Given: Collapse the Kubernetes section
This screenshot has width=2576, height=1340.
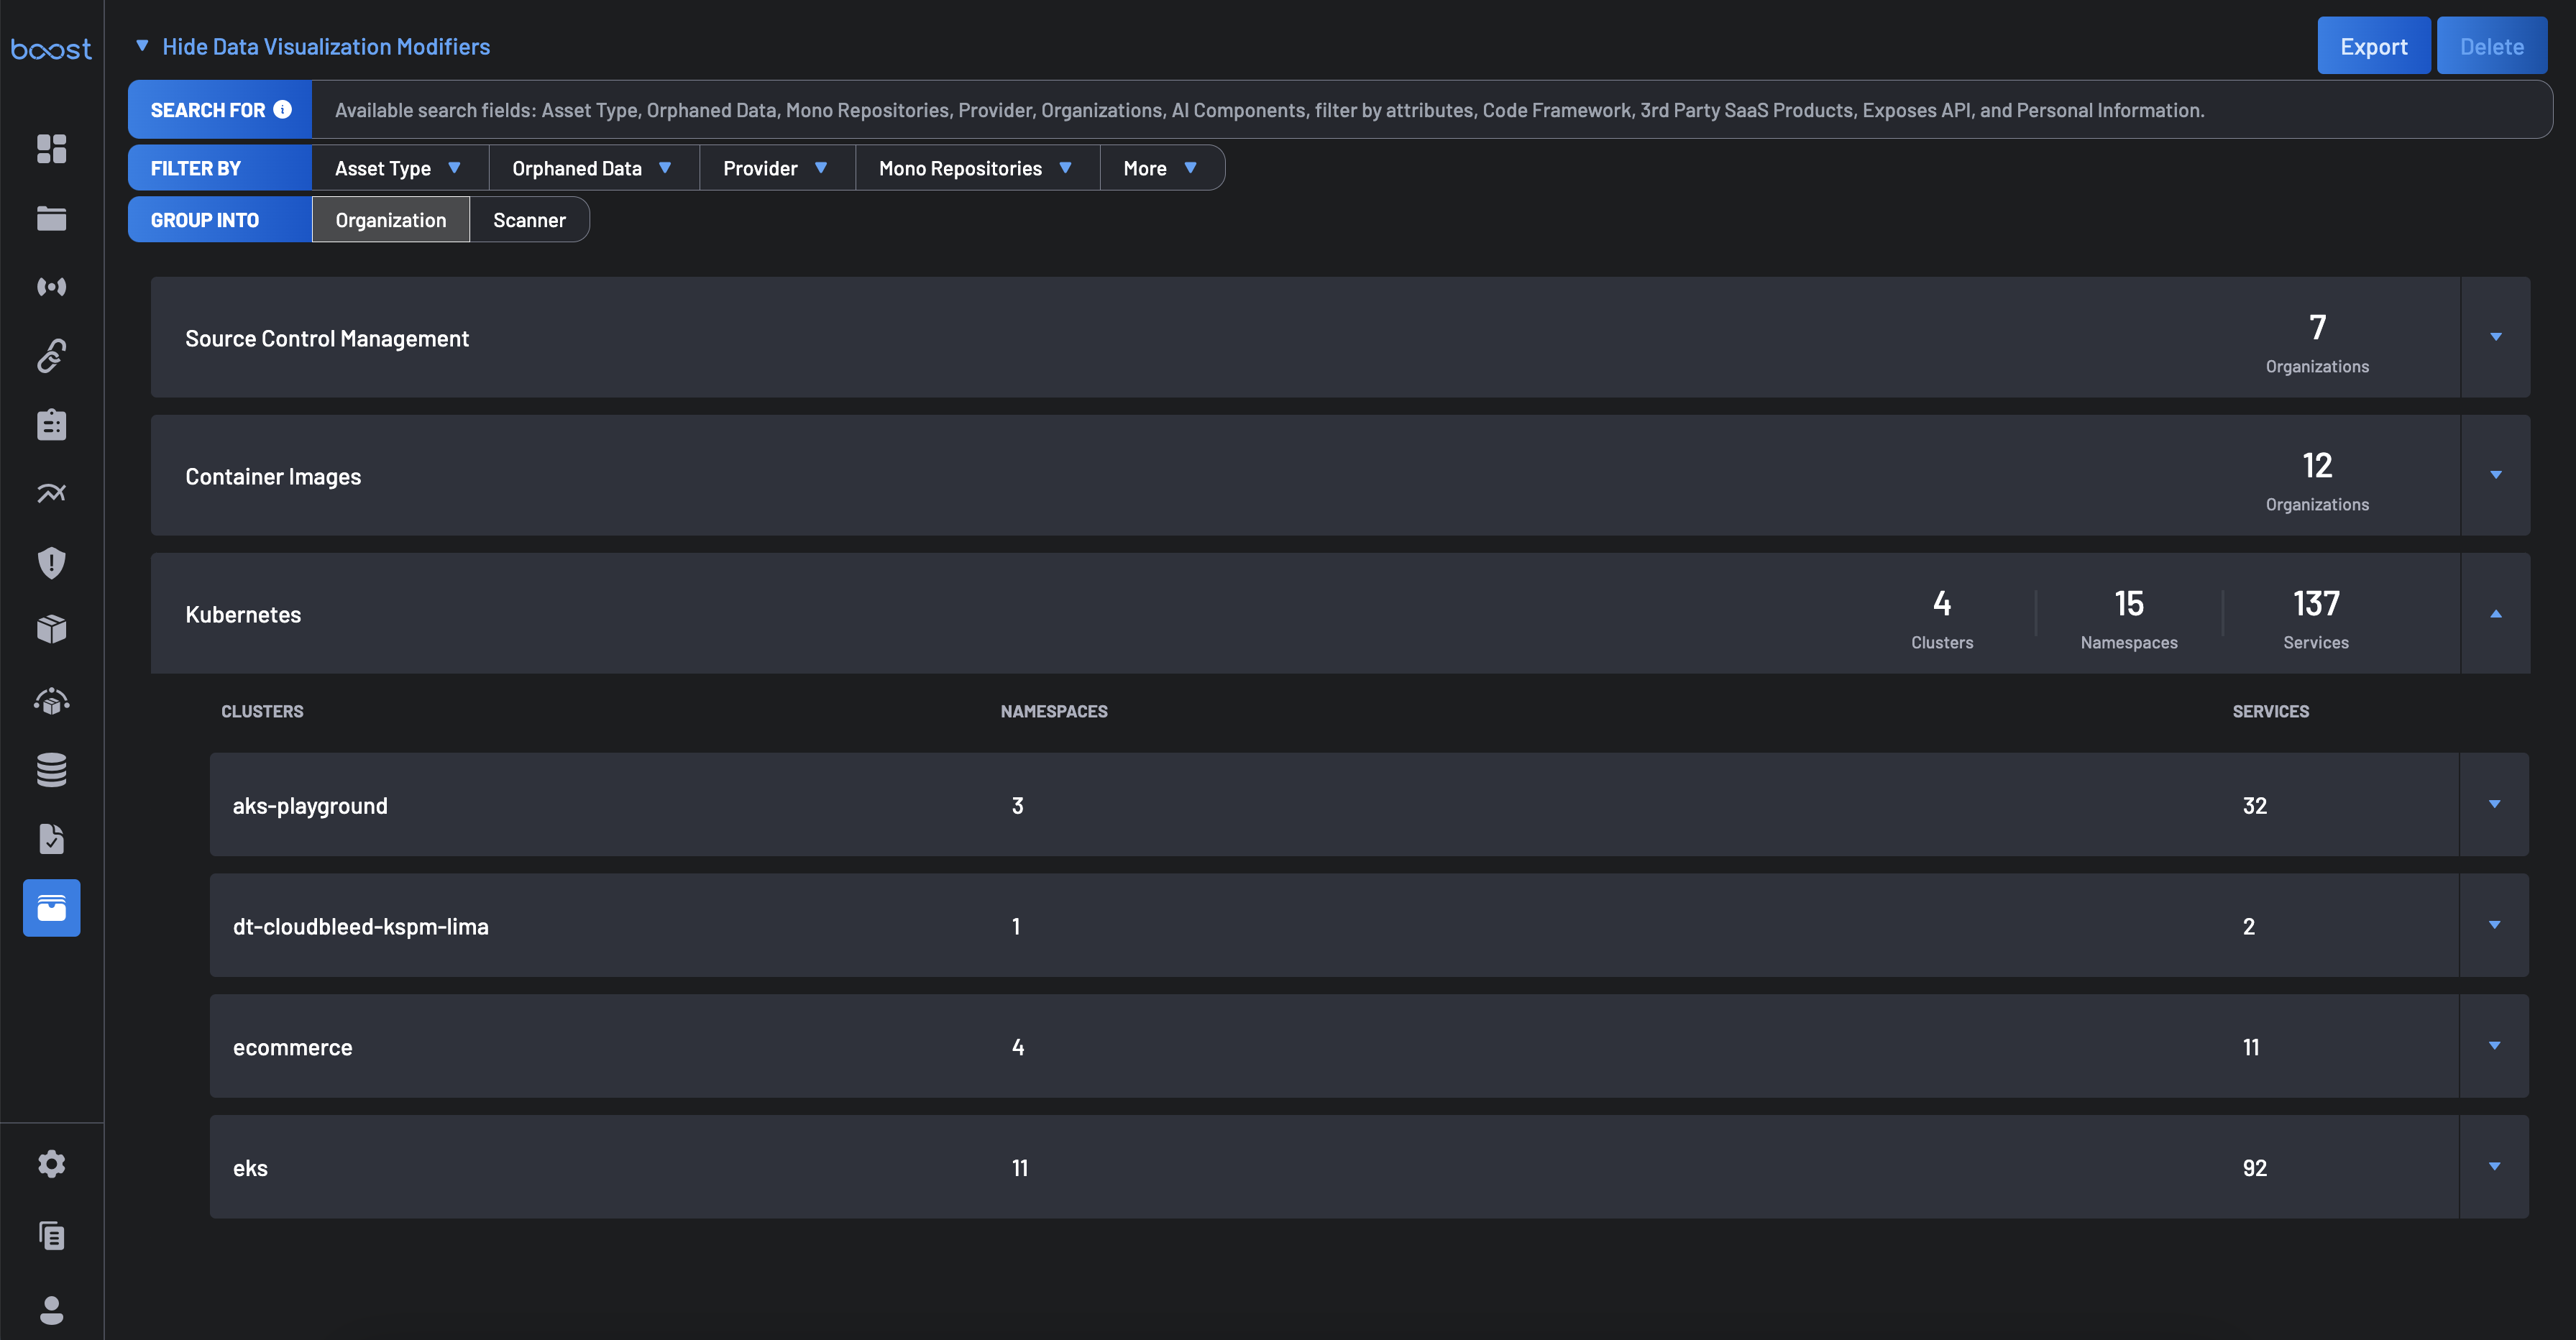Looking at the screenshot, I should point(2495,613).
